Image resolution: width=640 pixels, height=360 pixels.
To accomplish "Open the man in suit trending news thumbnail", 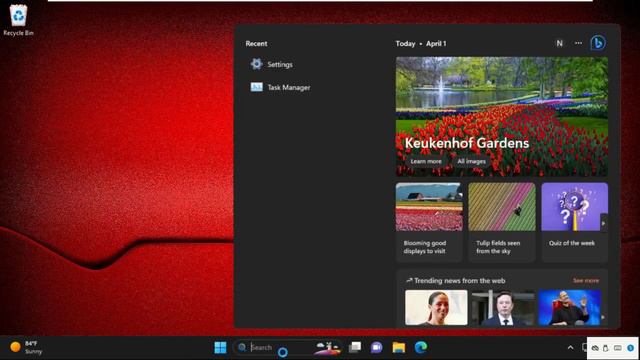I will coord(503,307).
